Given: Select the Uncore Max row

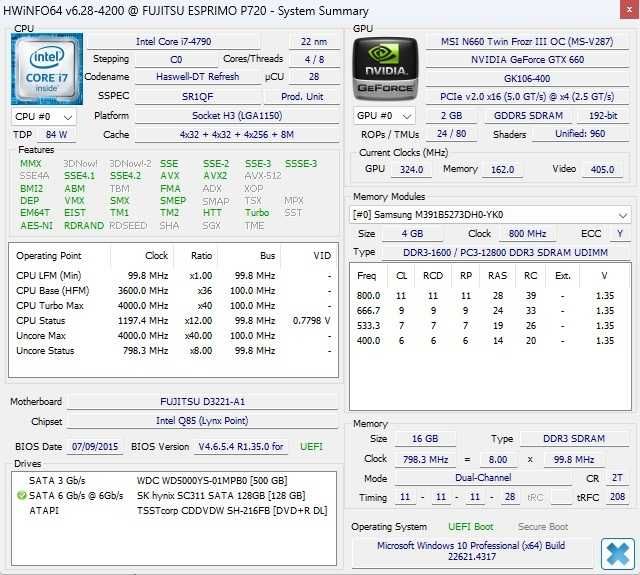Looking at the screenshot, I should (x=173, y=336).
